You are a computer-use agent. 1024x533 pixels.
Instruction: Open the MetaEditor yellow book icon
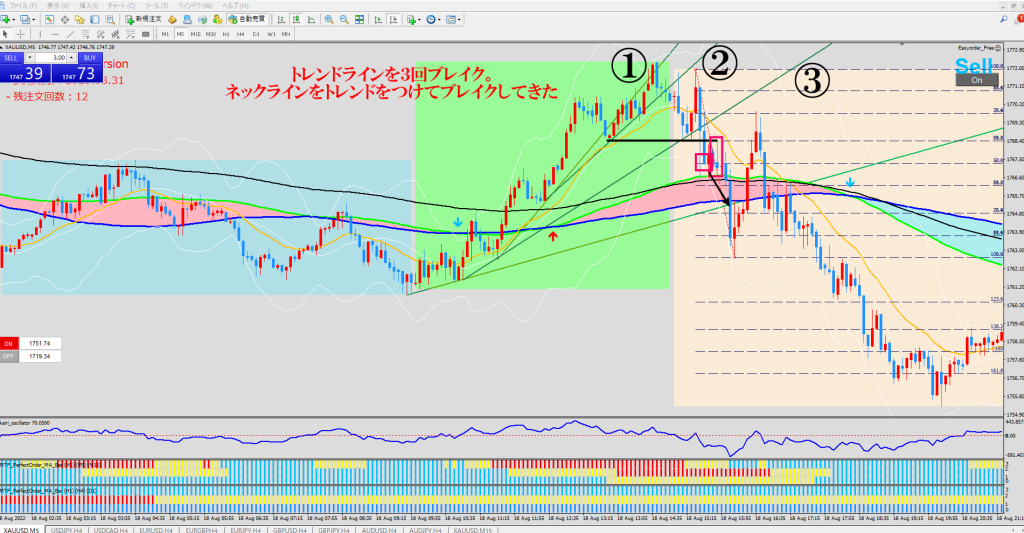tap(172, 20)
